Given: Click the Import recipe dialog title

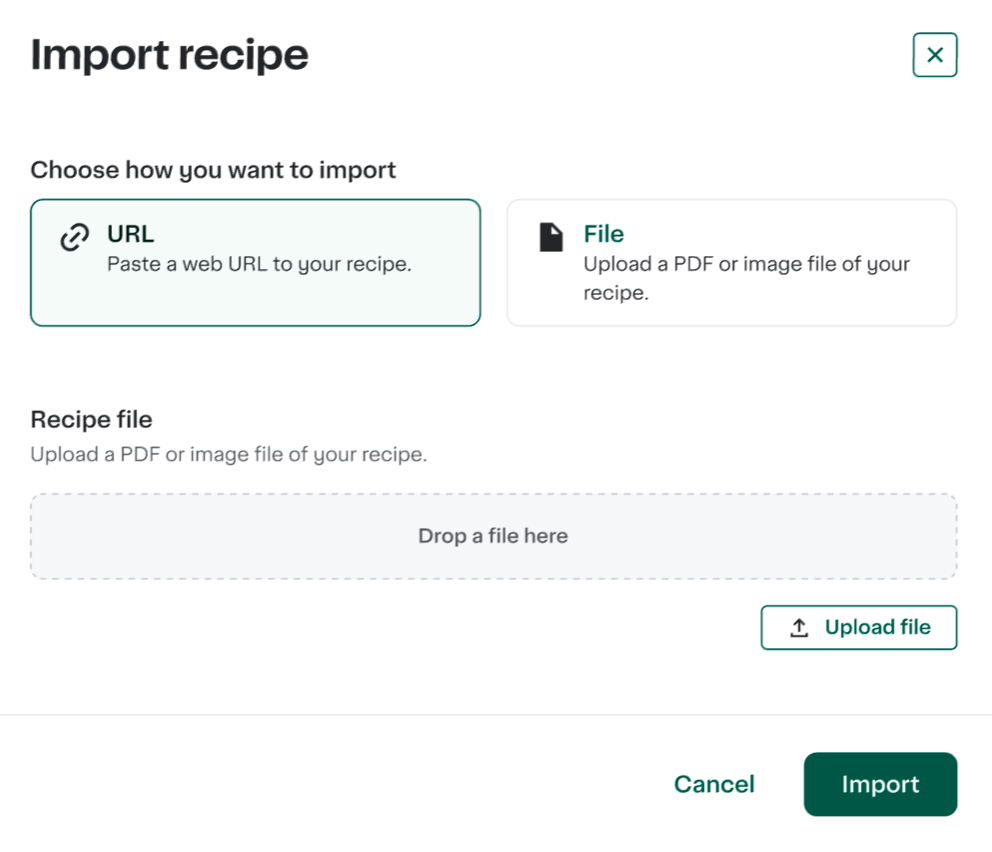Looking at the screenshot, I should pos(170,55).
